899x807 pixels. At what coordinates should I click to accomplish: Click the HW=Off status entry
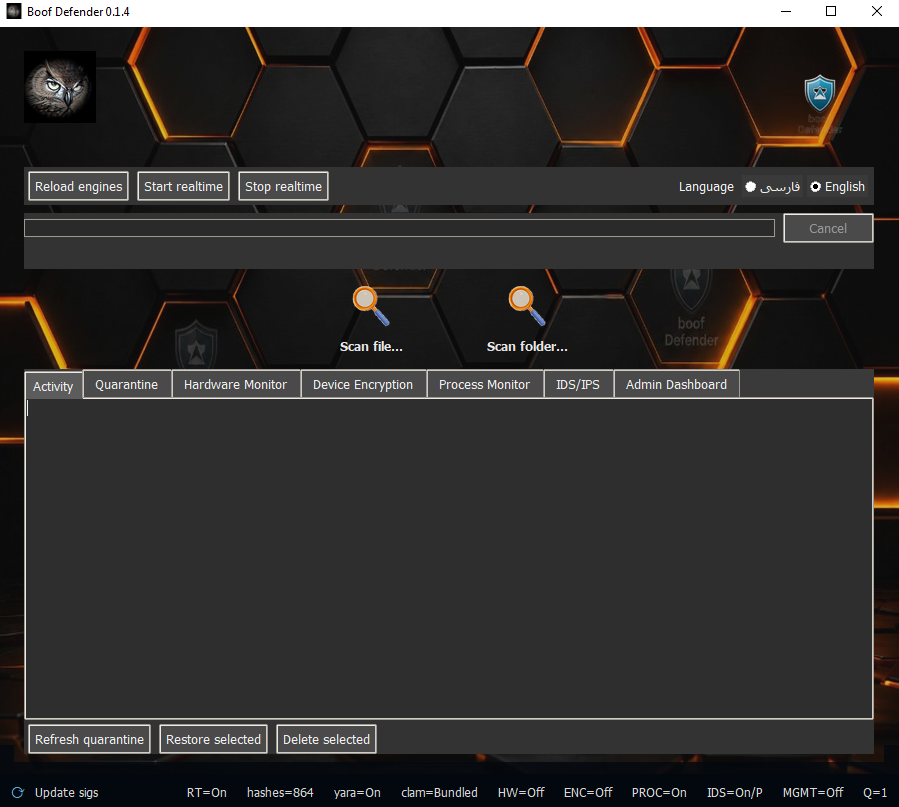click(x=521, y=793)
